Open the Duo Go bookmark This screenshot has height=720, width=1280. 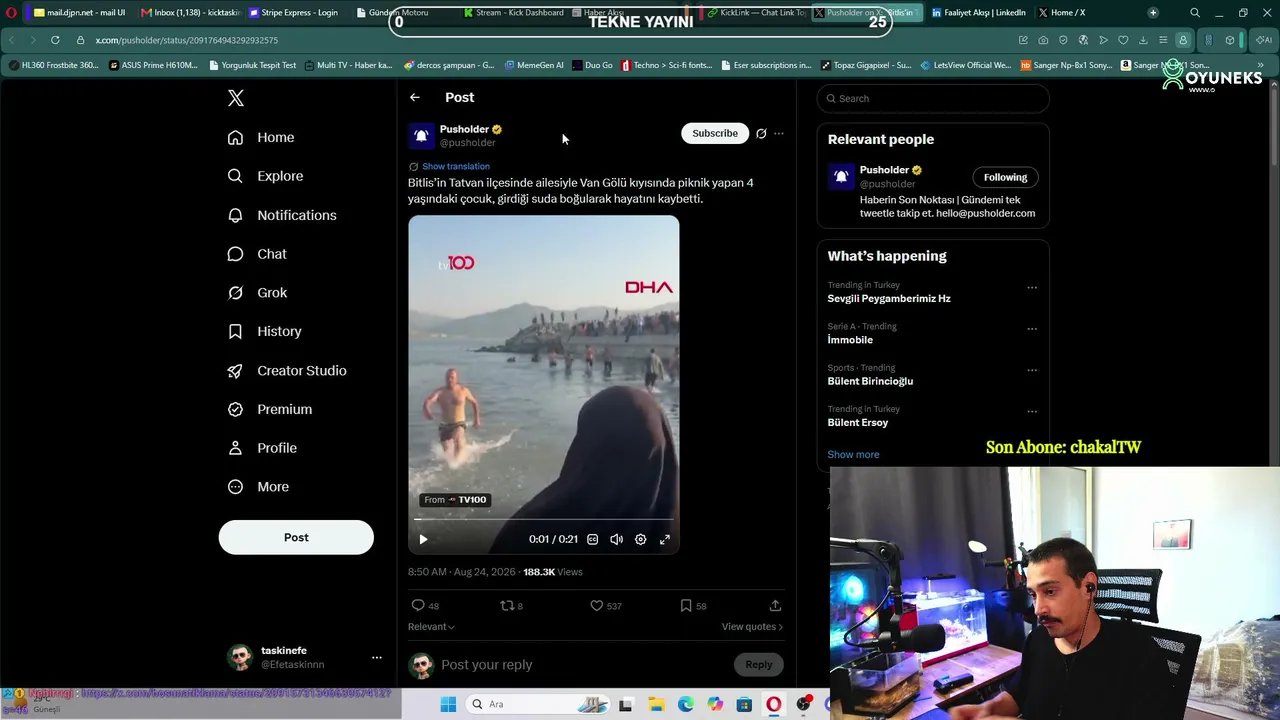tap(593, 65)
